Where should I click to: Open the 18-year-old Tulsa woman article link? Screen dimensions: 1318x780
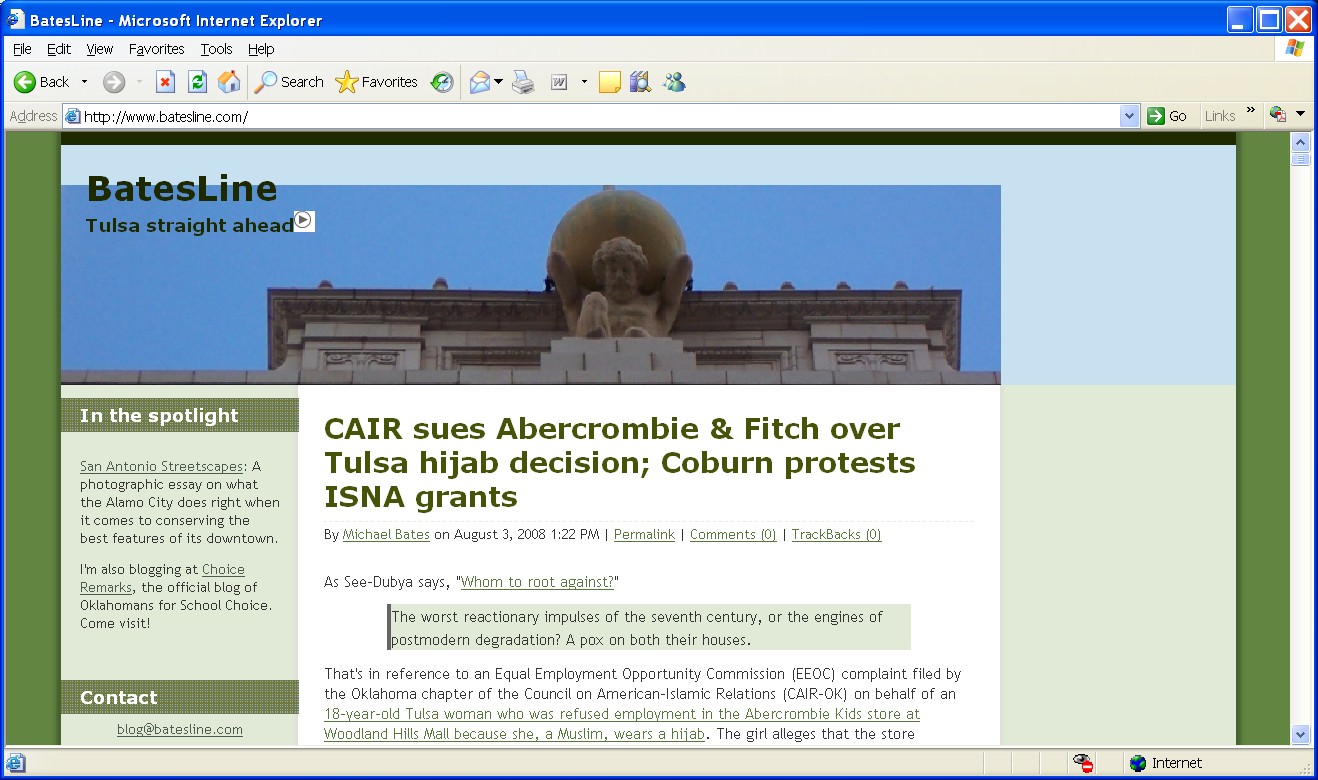tap(622, 725)
